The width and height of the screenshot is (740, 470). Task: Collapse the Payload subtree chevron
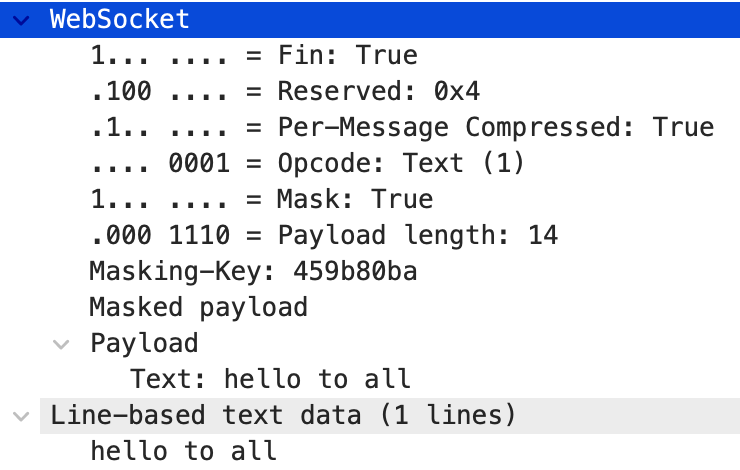[x=63, y=343]
